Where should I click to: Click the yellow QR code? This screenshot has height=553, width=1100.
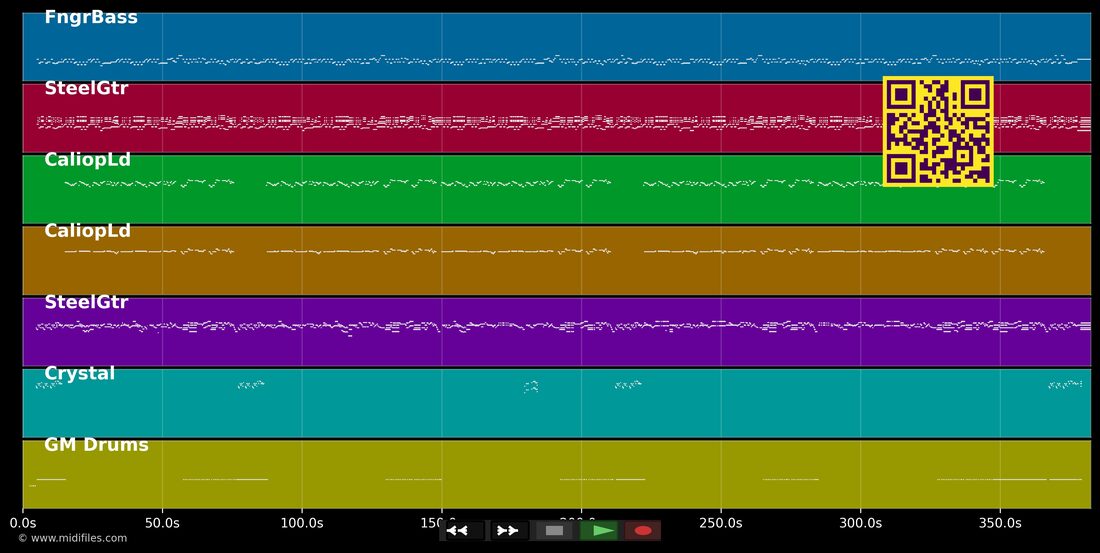click(x=938, y=131)
